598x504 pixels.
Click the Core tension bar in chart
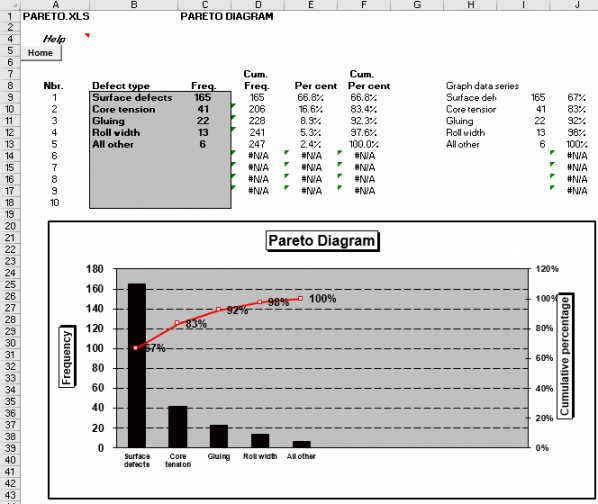(x=178, y=427)
